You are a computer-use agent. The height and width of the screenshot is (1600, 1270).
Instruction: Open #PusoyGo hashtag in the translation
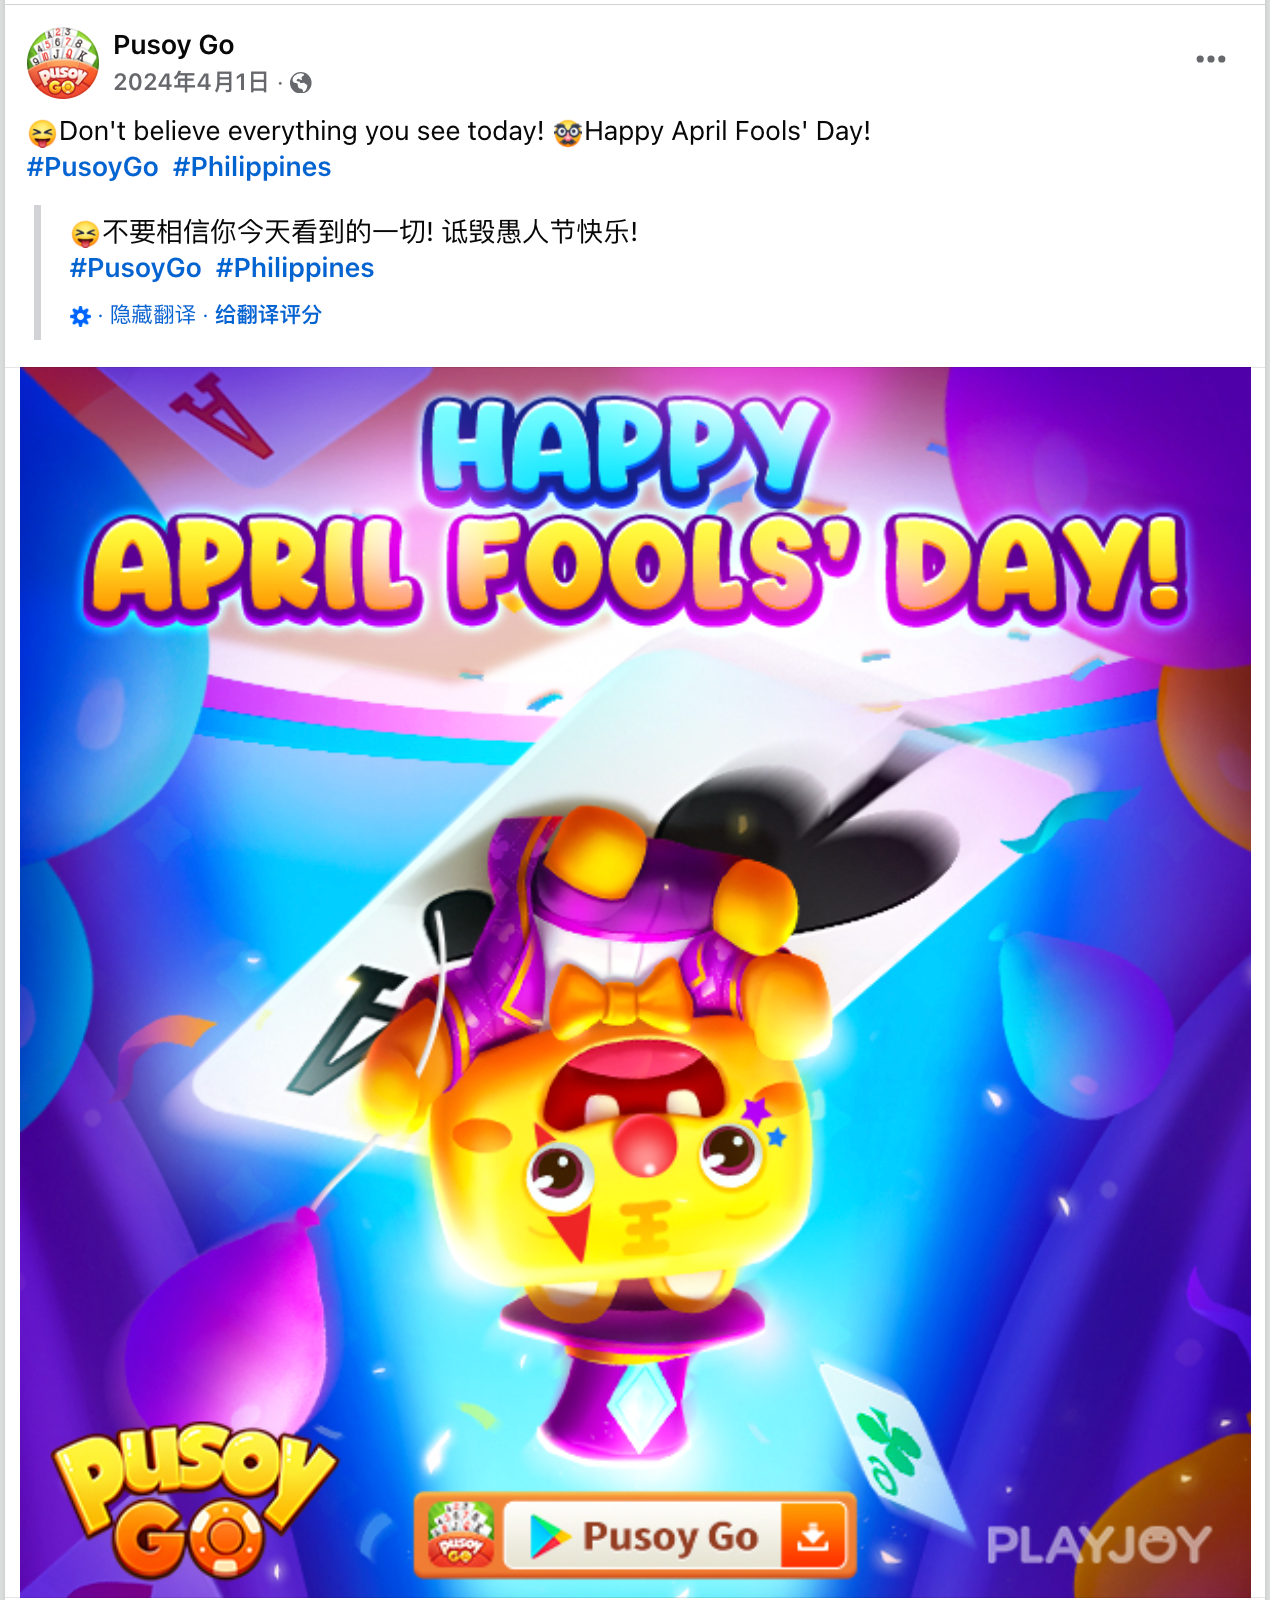136,268
